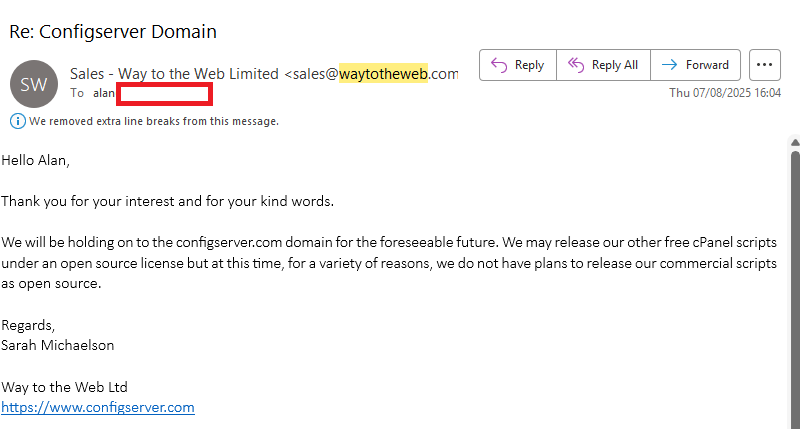
Task: Click the 'Re: Configserver Domain' subject heading
Action: 113,32
